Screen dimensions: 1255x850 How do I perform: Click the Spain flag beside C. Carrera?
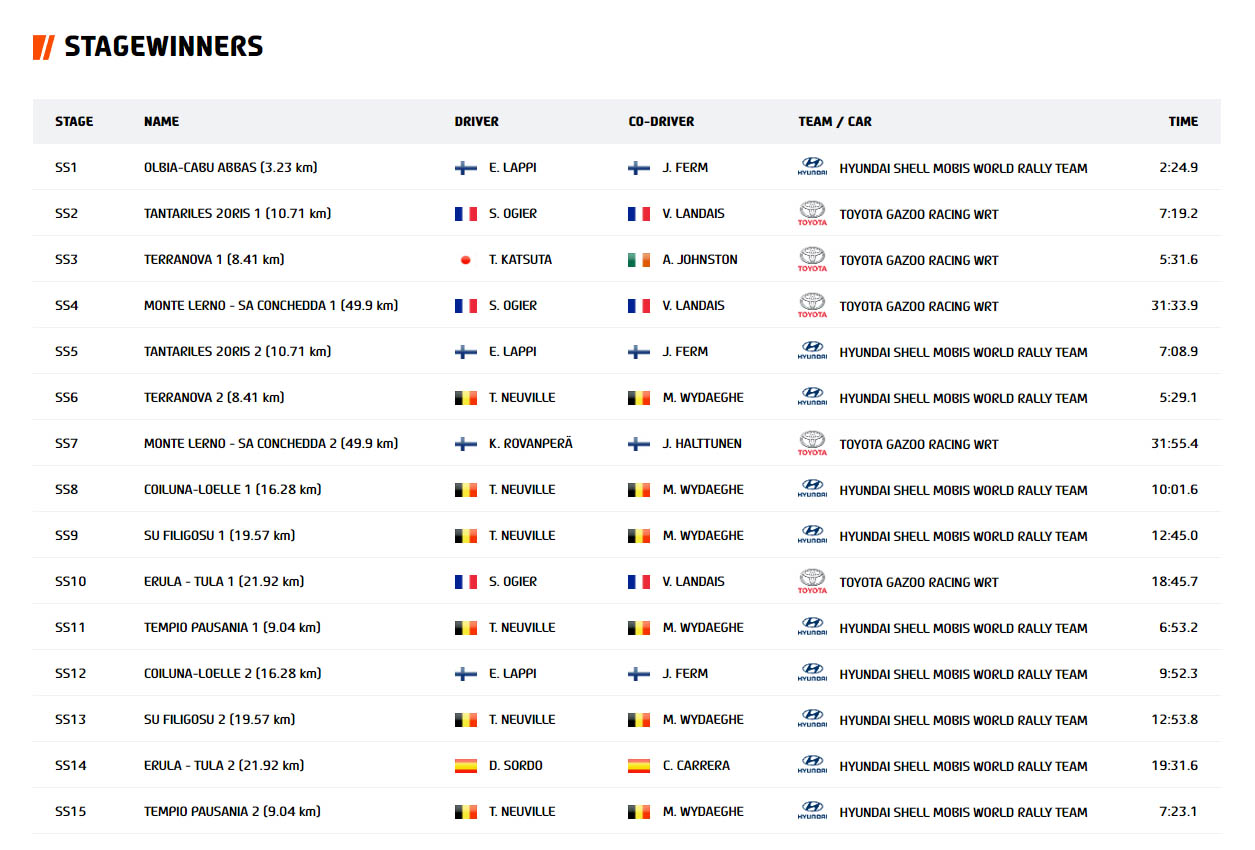(x=639, y=766)
